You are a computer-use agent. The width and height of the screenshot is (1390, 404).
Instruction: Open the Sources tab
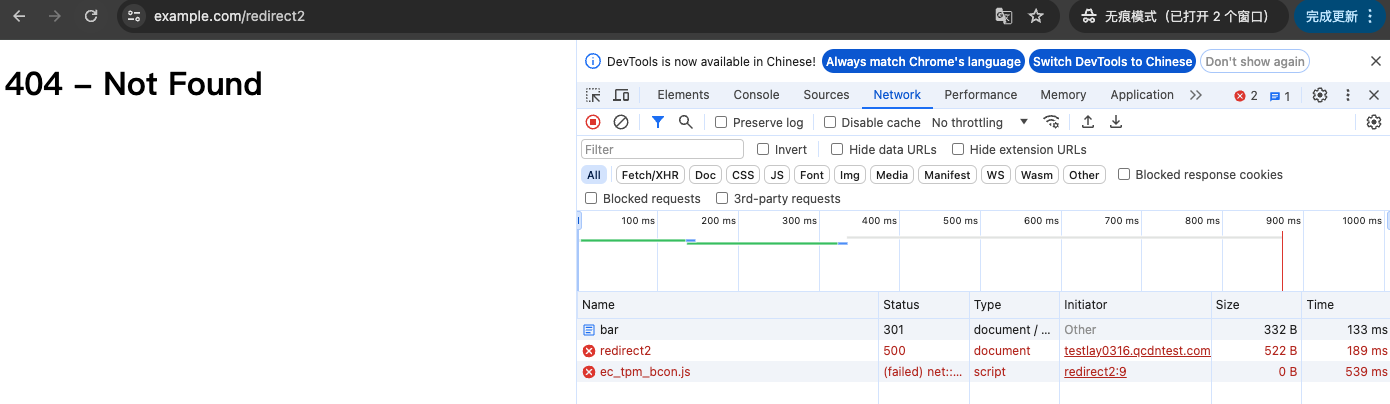click(826, 95)
